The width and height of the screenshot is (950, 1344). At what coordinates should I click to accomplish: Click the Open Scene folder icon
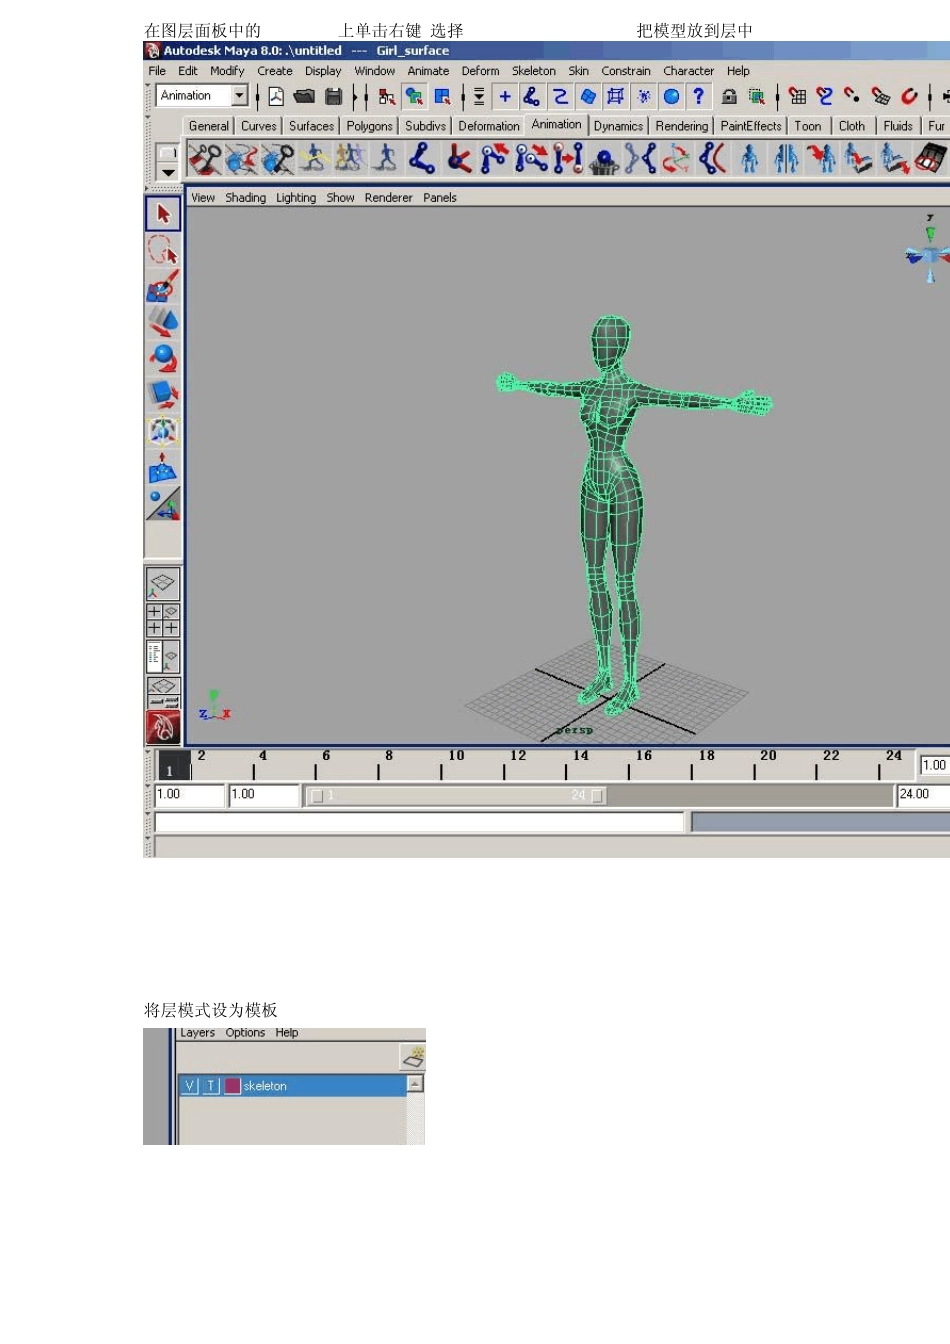(304, 96)
